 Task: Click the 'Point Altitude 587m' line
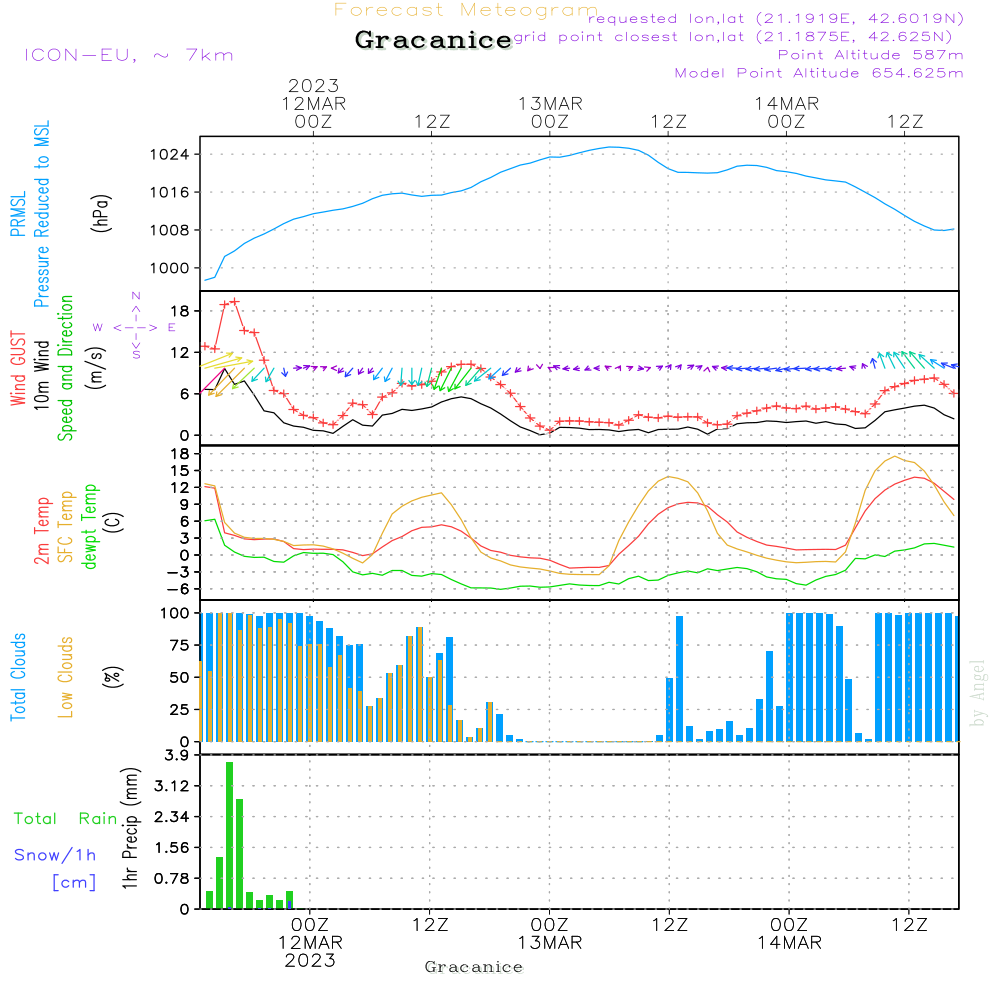[871, 55]
